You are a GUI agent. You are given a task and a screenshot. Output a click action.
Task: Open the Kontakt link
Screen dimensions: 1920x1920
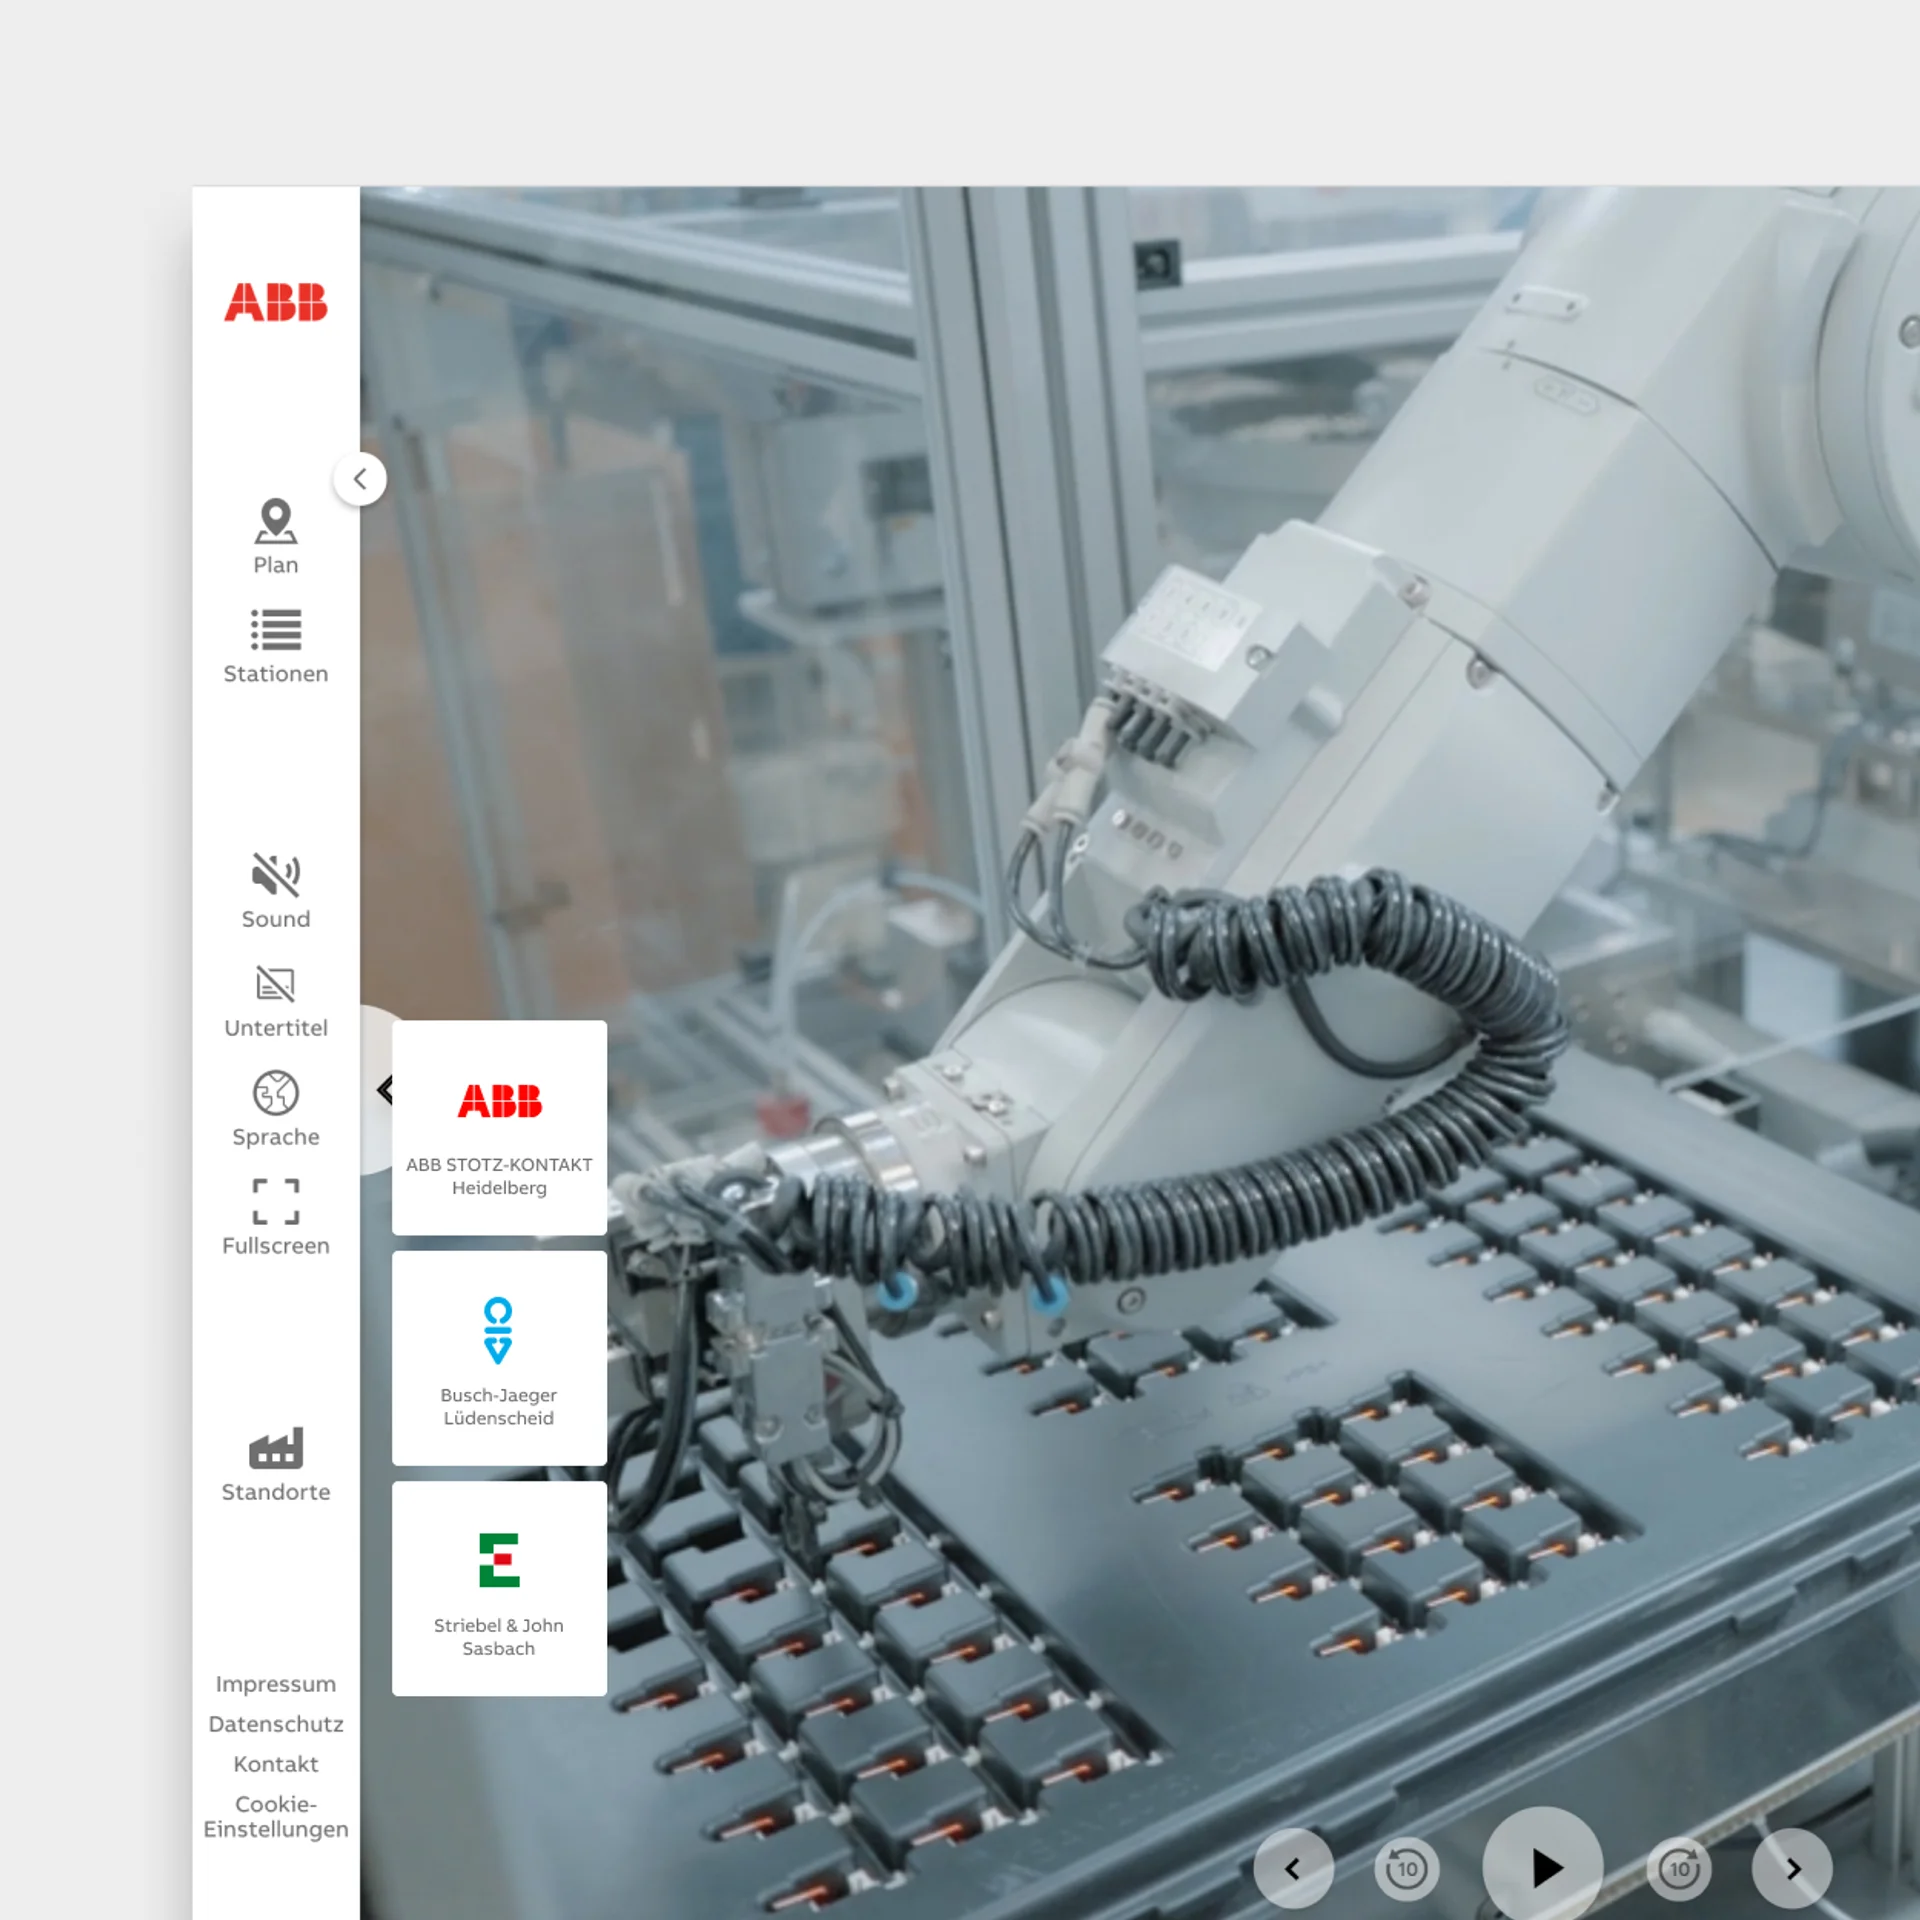[x=275, y=1764]
